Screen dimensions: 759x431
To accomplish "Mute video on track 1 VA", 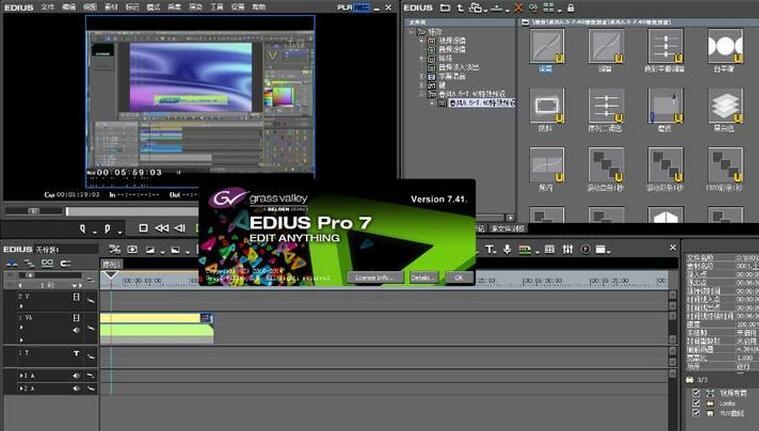I will [x=76, y=318].
